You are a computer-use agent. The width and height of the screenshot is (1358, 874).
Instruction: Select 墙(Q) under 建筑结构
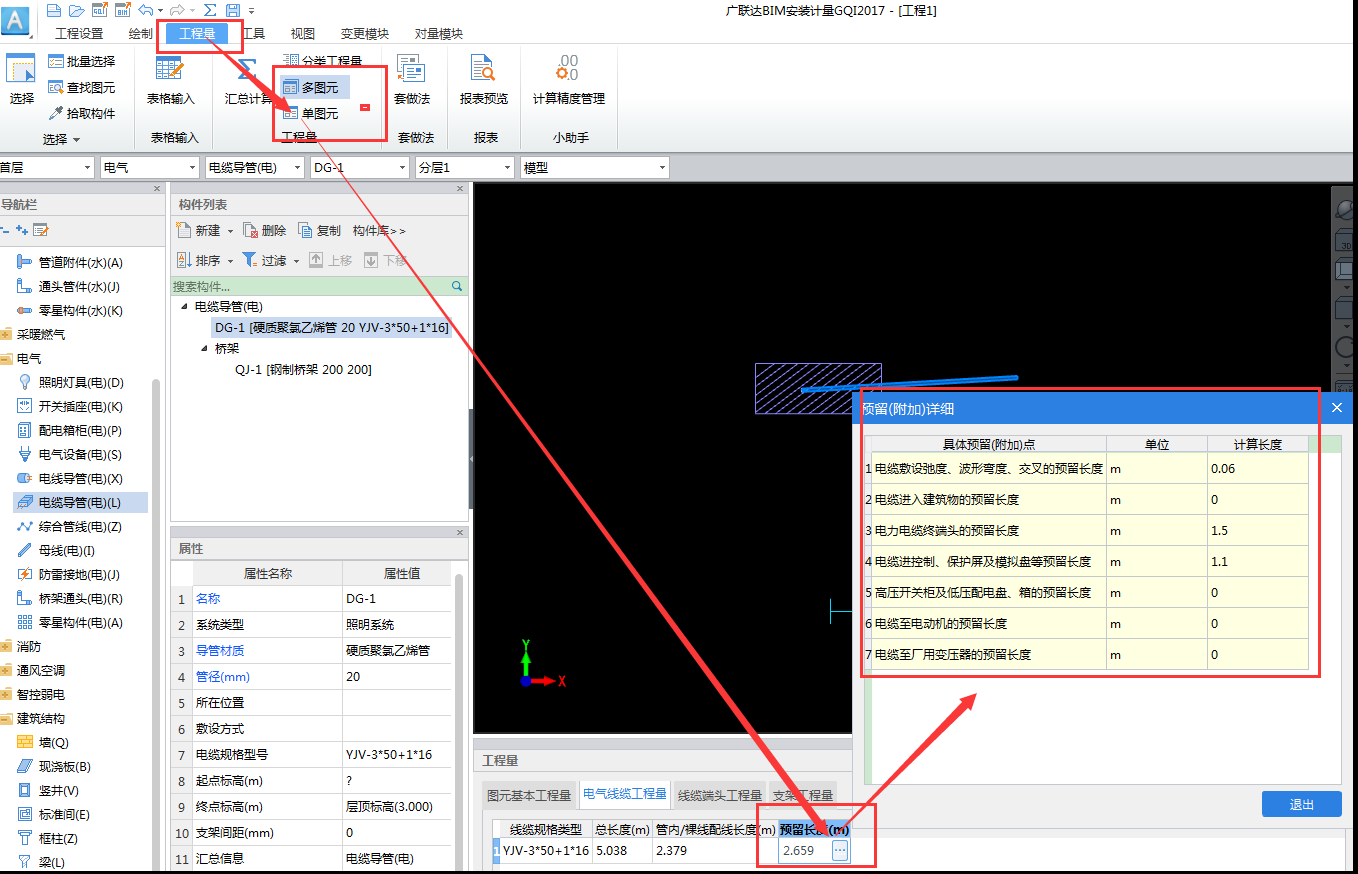[x=44, y=742]
